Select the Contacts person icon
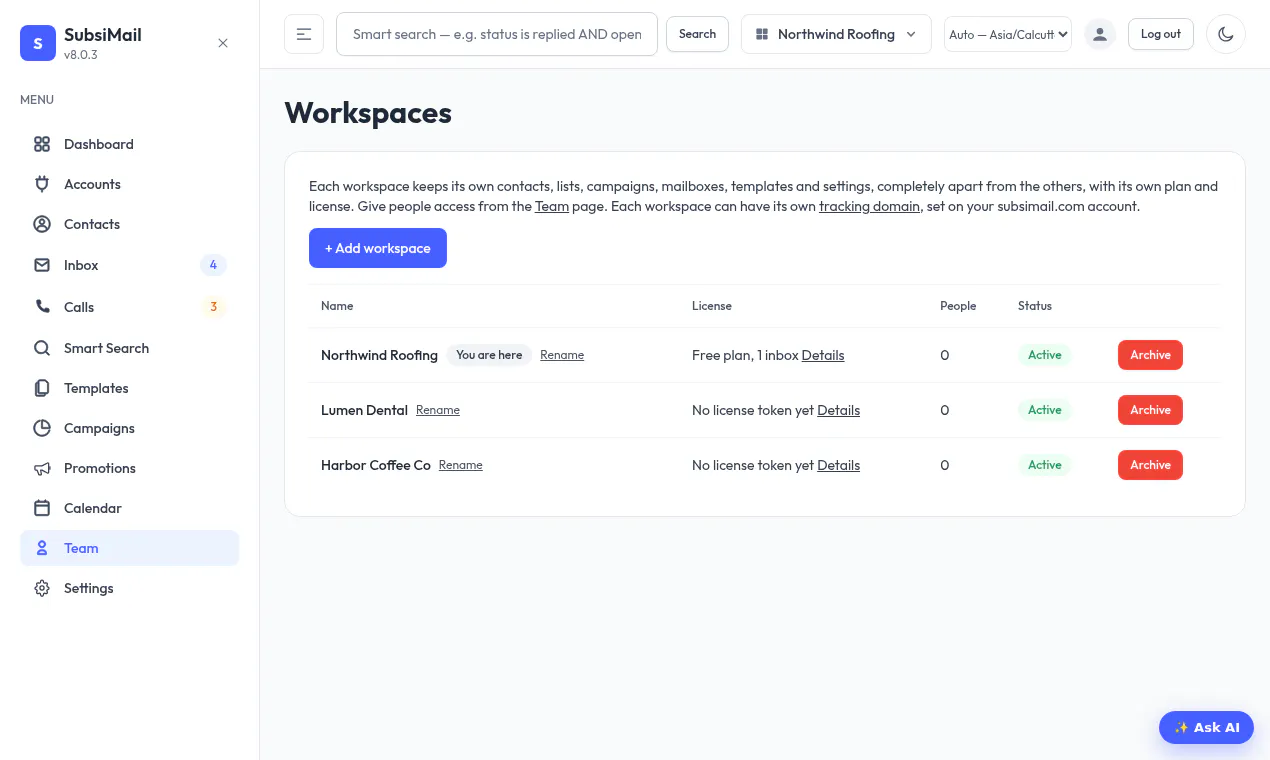 click(x=42, y=224)
